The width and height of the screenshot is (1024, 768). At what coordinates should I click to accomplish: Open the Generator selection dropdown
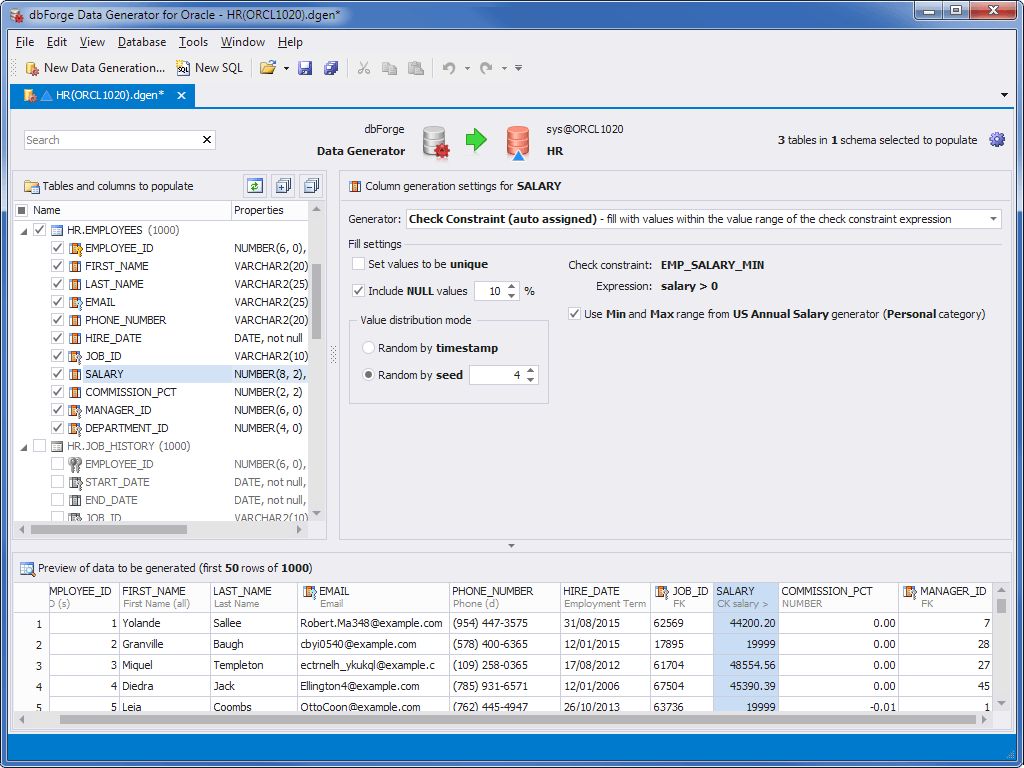click(x=993, y=219)
